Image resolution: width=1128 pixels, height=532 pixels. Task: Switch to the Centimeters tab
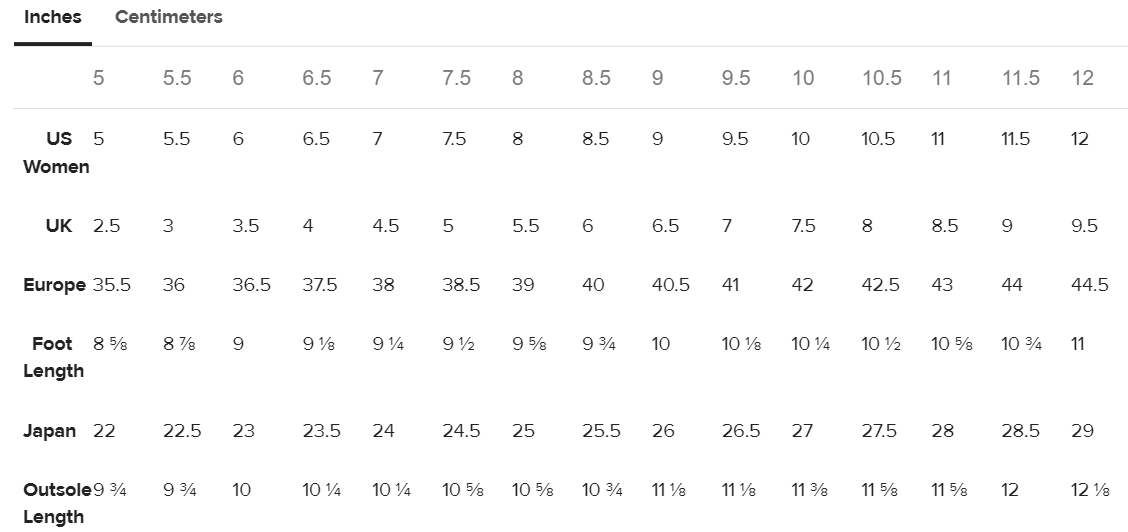point(168,17)
